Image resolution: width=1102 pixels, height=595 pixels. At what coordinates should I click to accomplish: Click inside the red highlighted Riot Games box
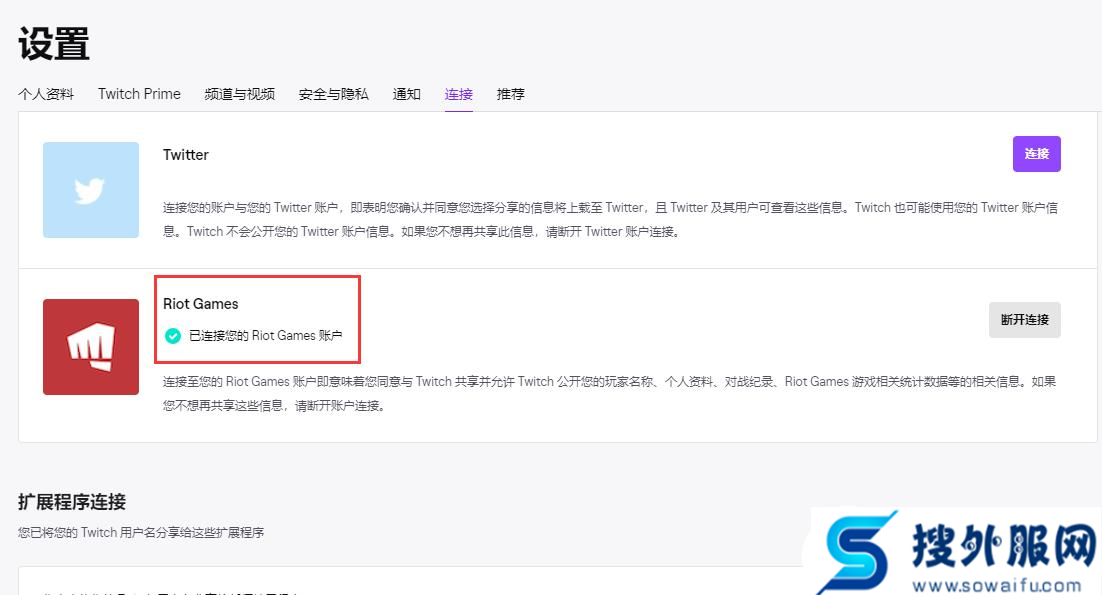258,320
